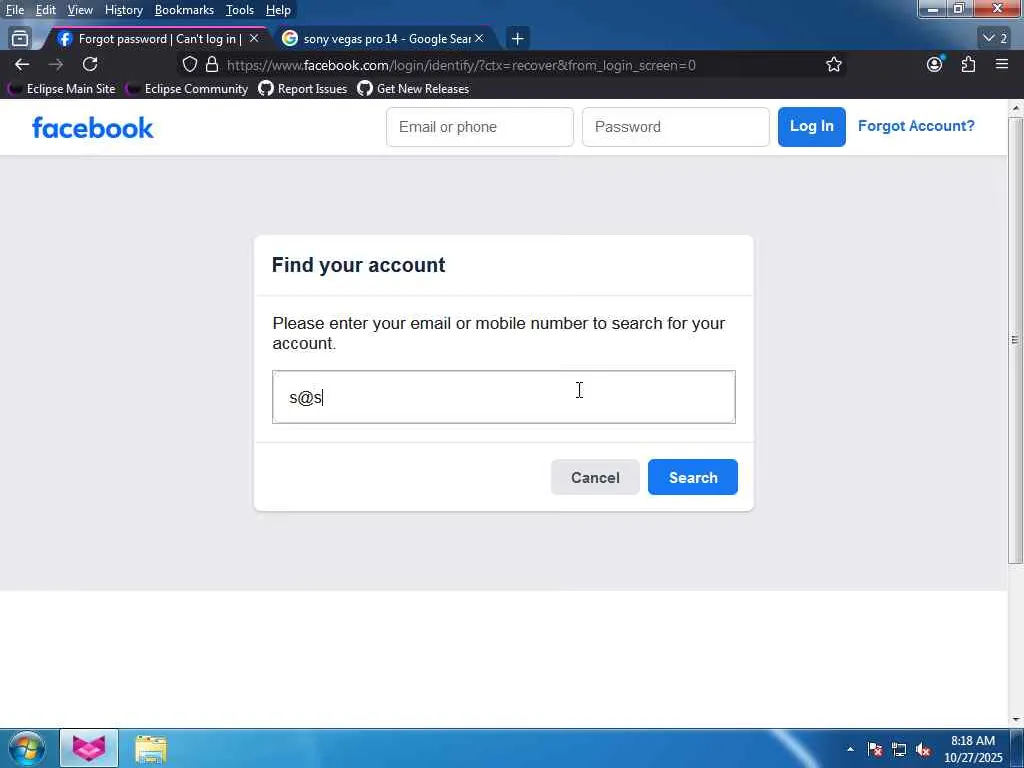Close the Forgot password Facebook tab
The width and height of the screenshot is (1024, 768).
(254, 39)
